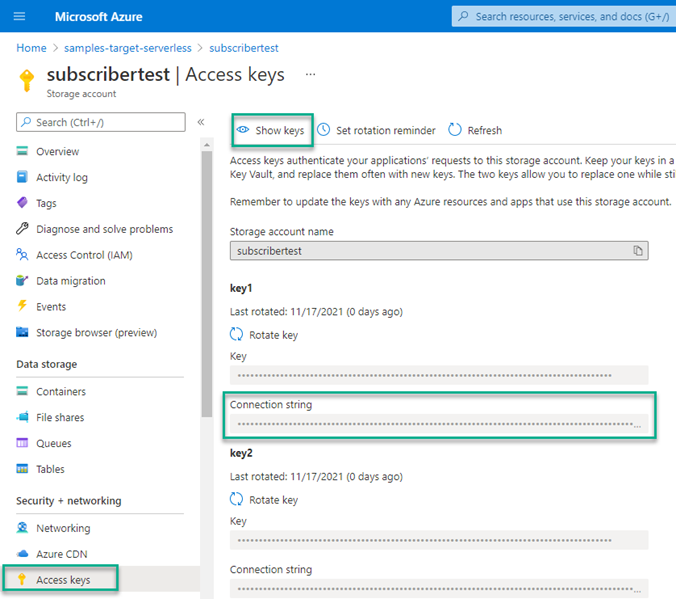This screenshot has height=599, width=676.
Task: Click key2 Connection string field
Action: click(x=439, y=588)
